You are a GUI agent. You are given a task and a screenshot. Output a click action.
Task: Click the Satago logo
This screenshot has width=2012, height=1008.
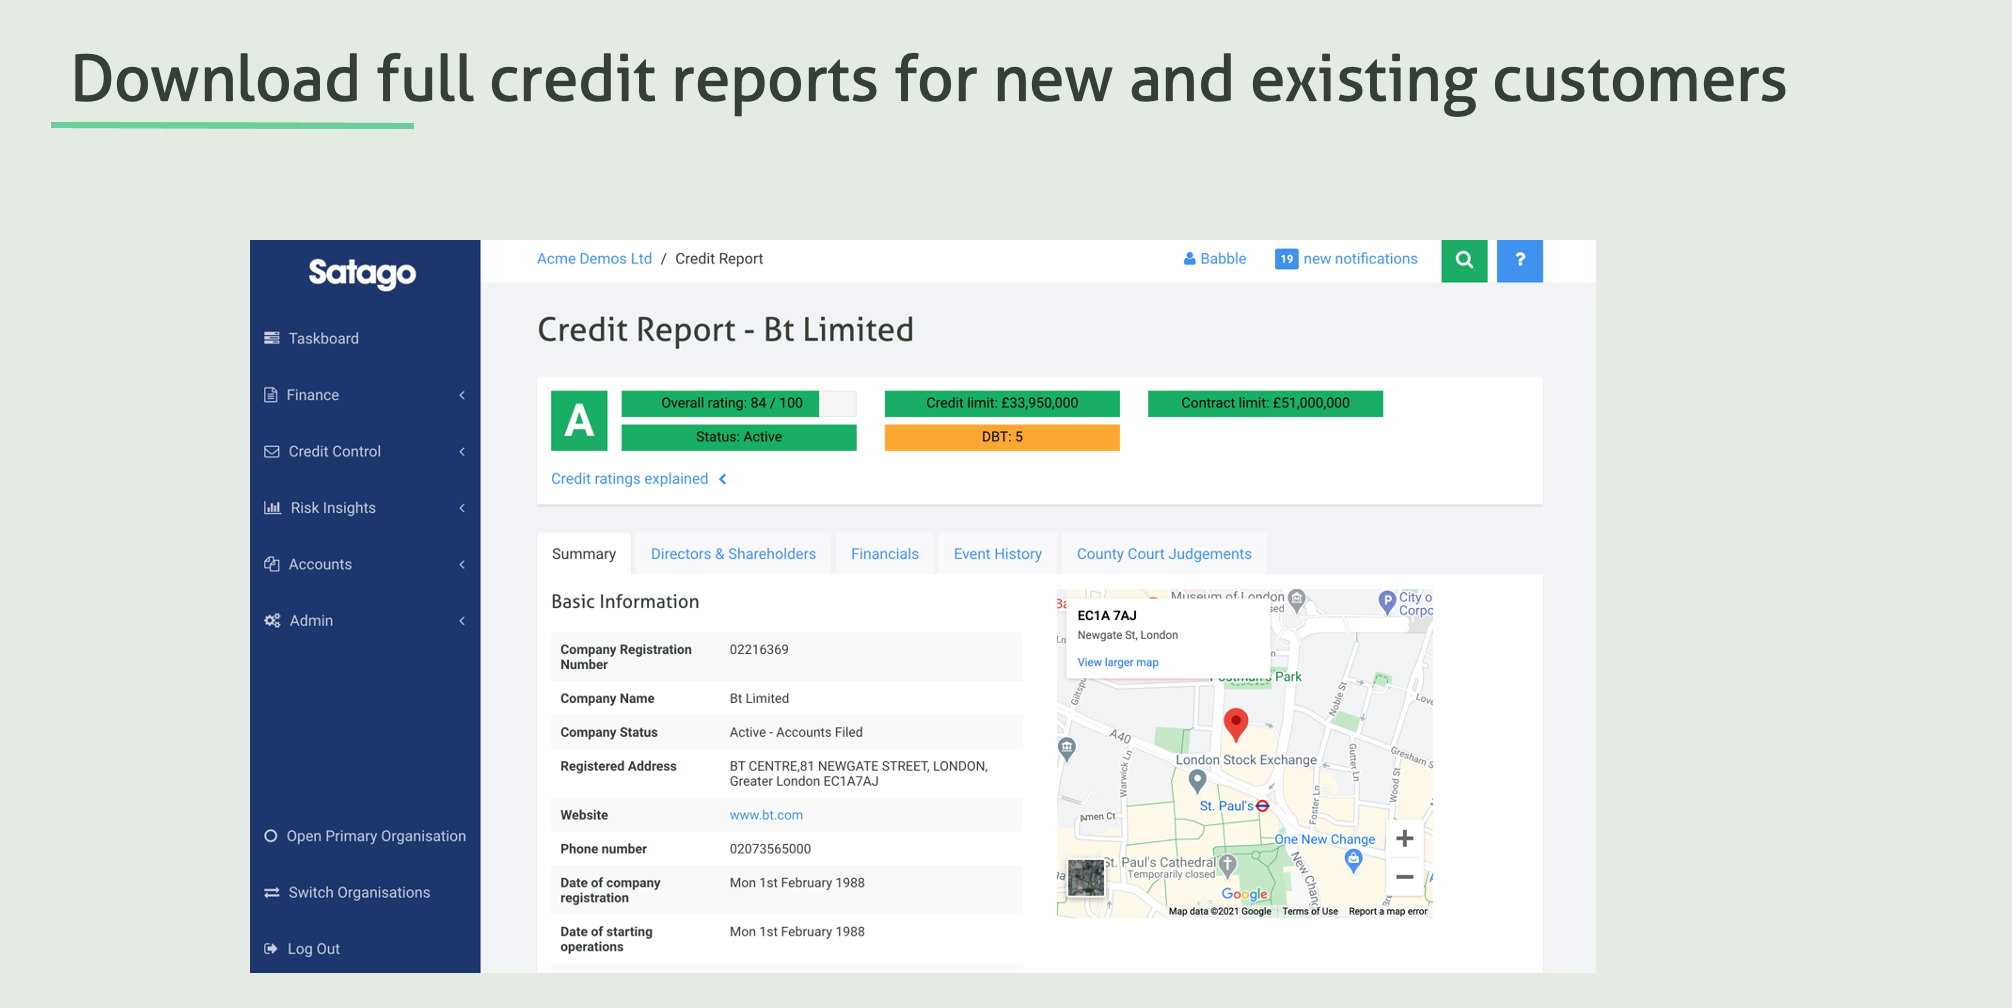point(362,273)
